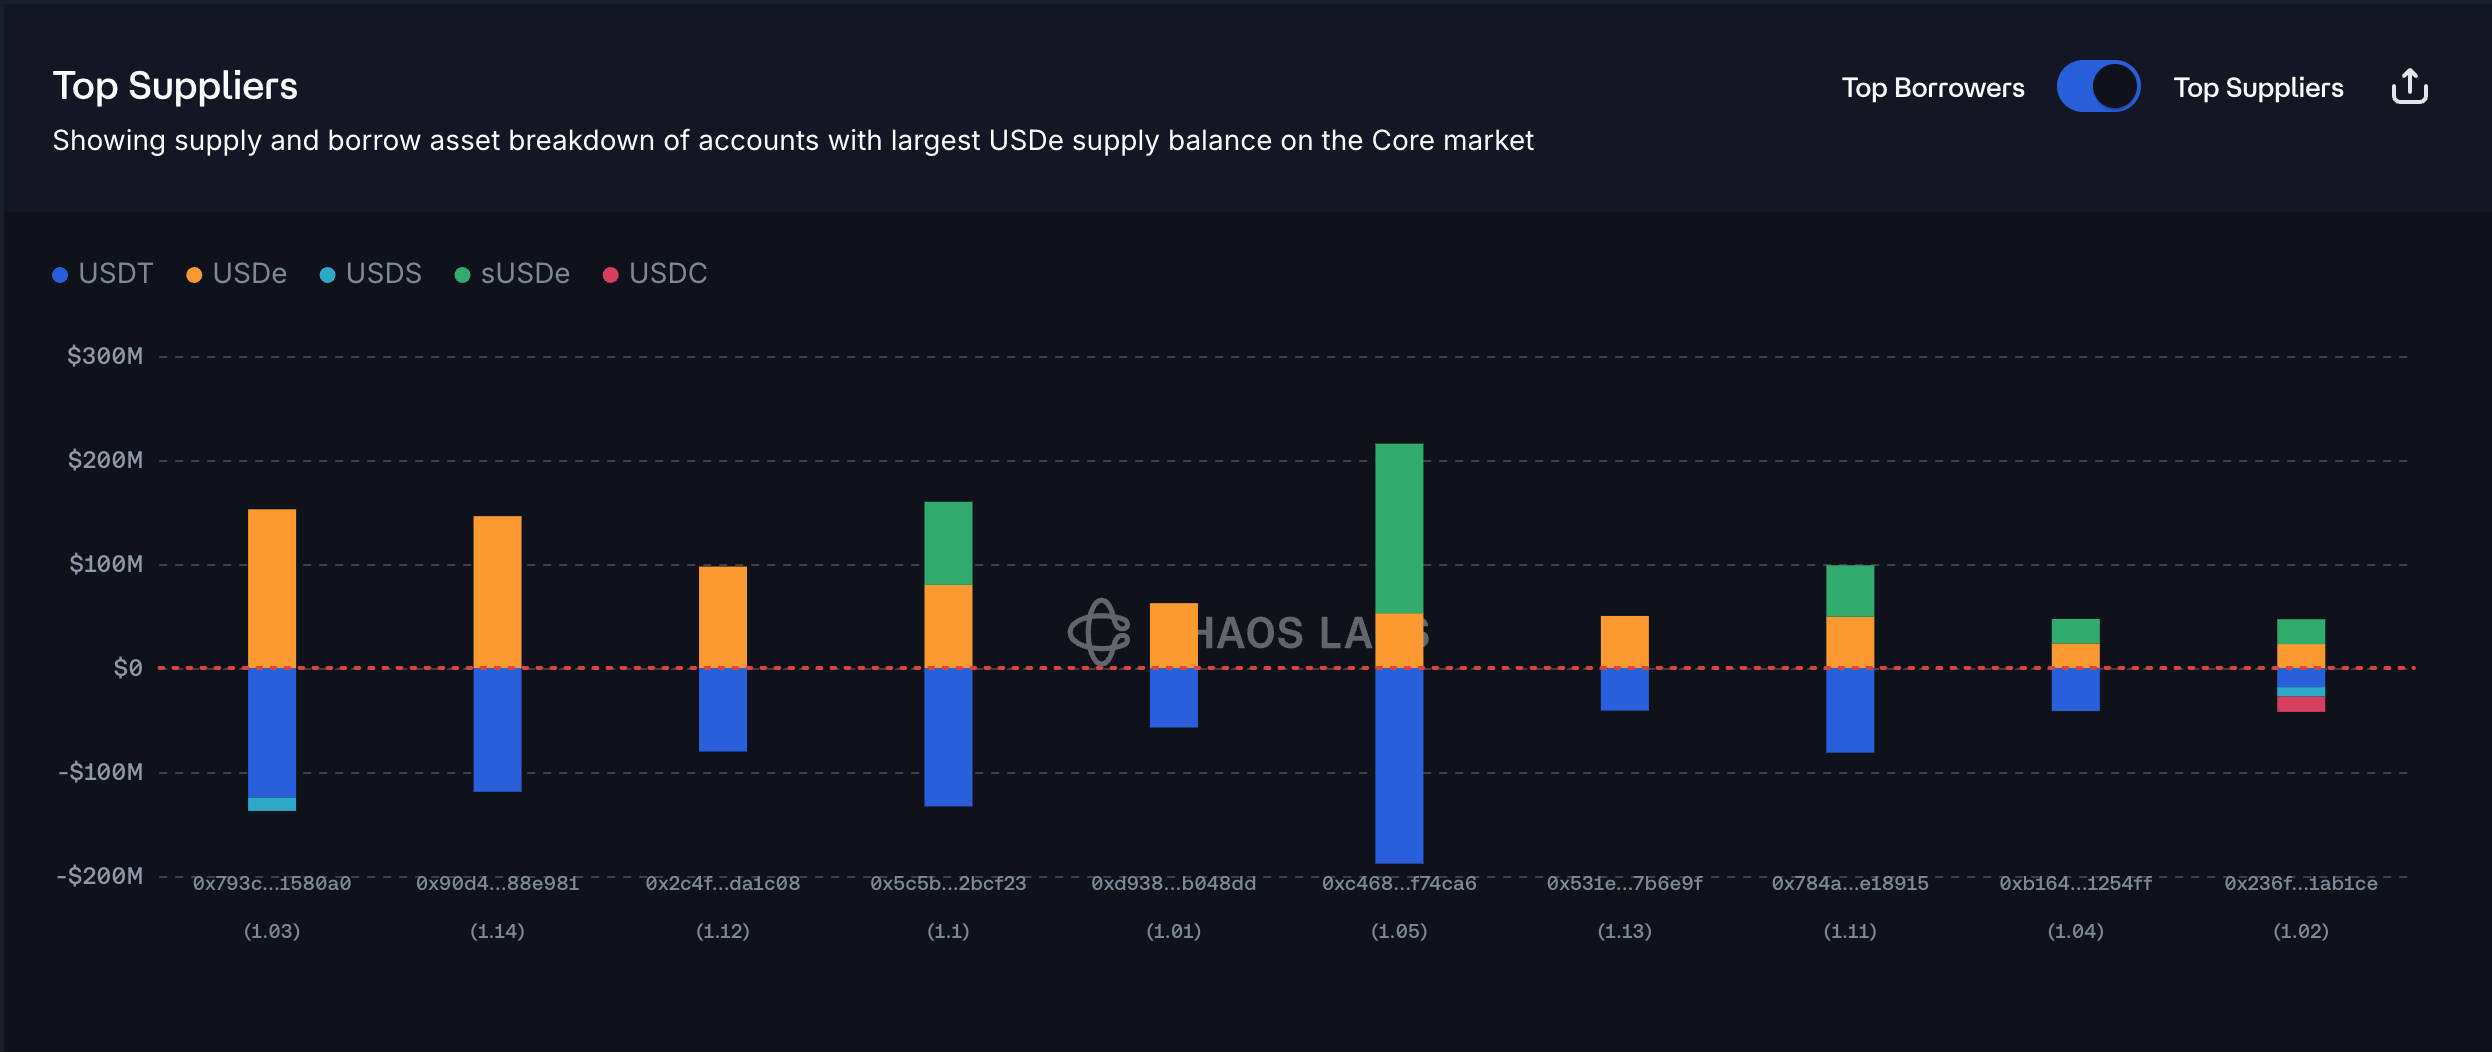The image size is (2492, 1052).
Task: Click the red USDC segment of 0x236f...1ab1ce
Action: pos(2301,704)
